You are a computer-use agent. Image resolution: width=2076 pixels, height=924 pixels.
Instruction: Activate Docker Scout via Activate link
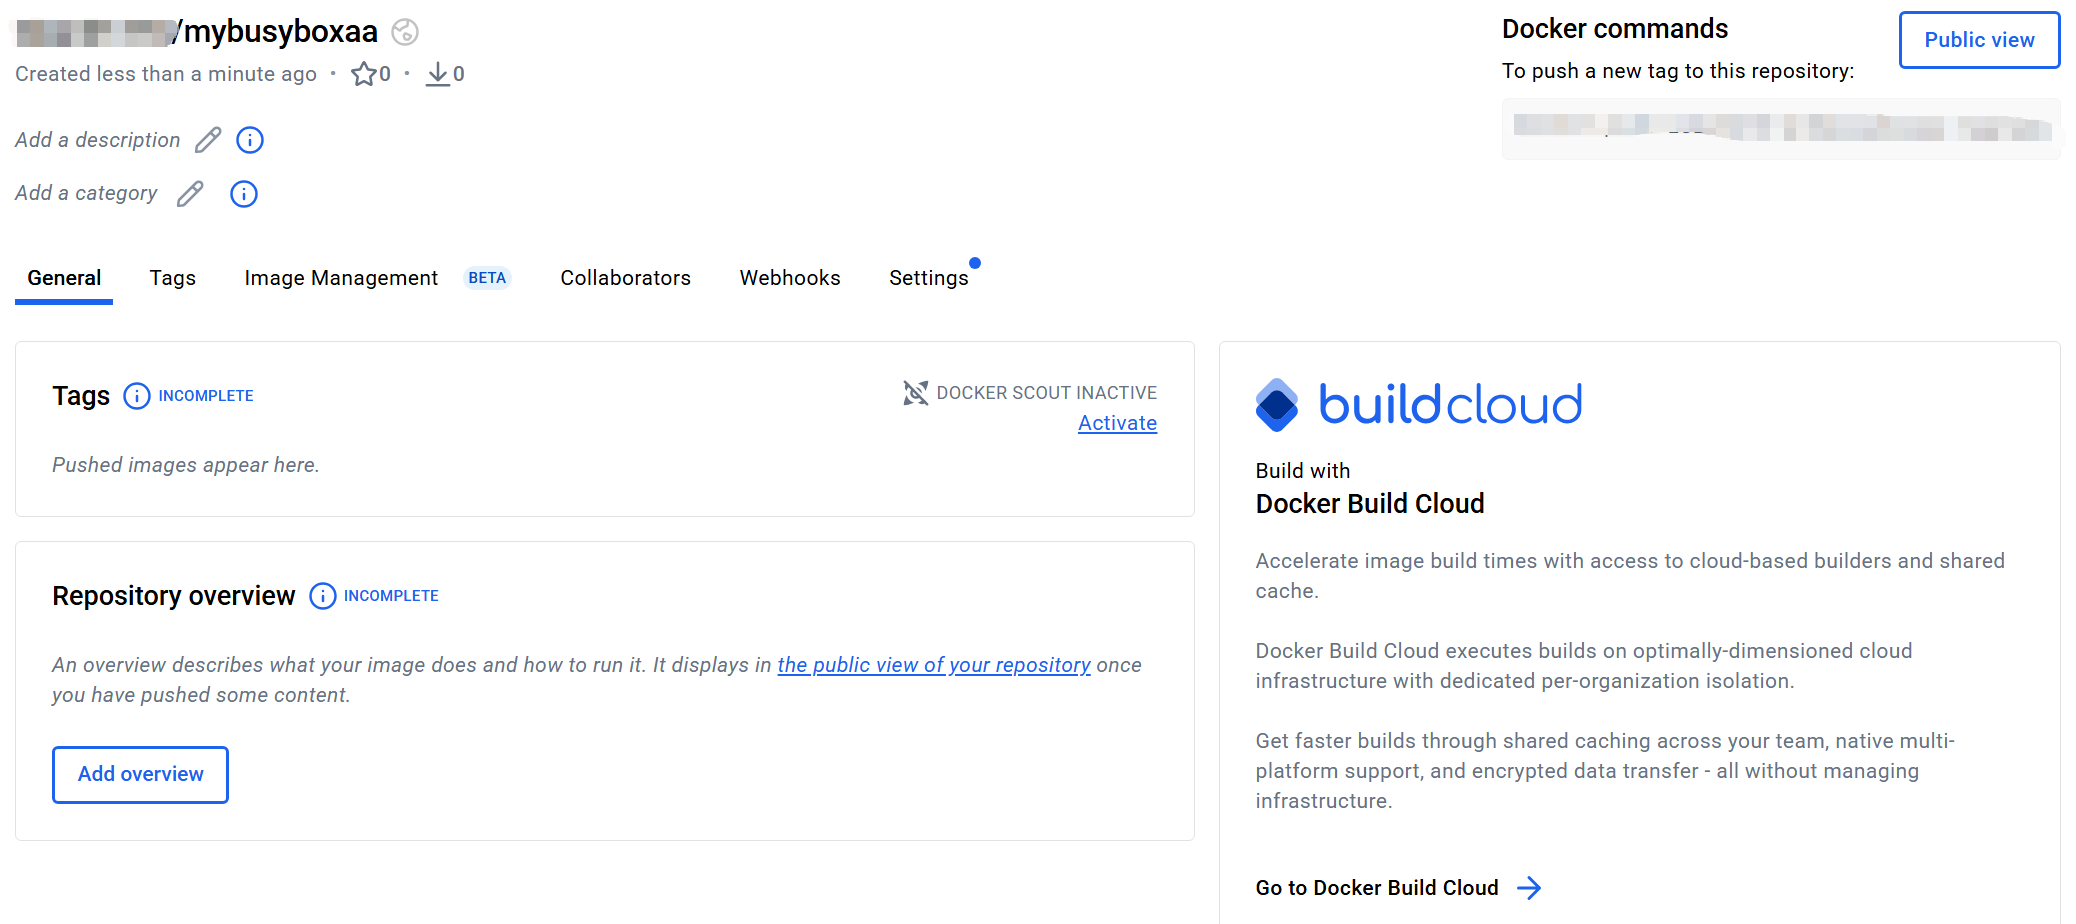[x=1117, y=423]
